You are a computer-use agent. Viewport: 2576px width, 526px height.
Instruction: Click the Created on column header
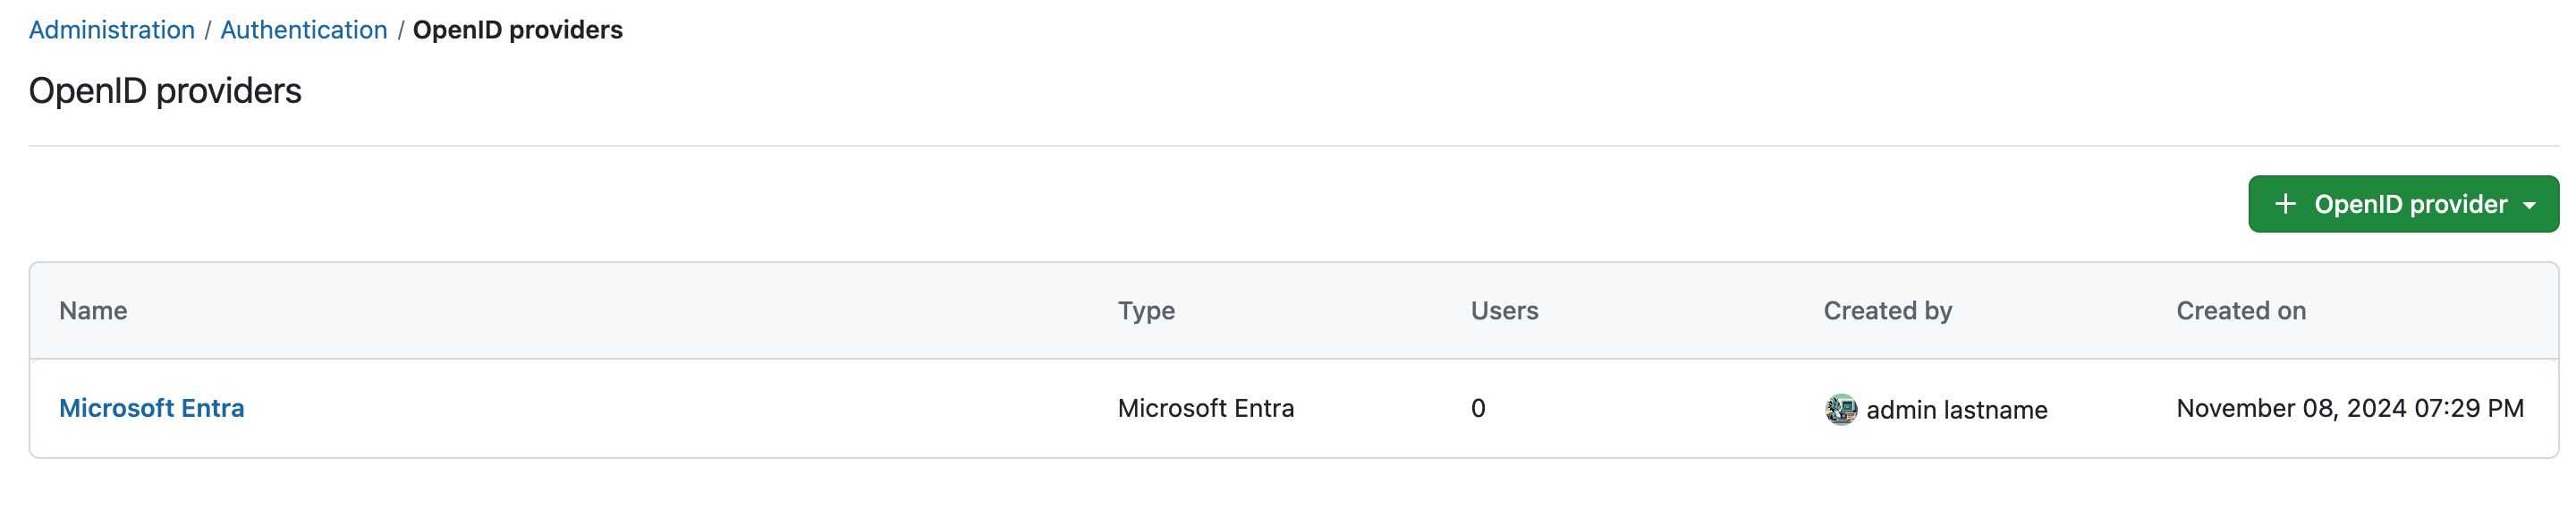2241,311
